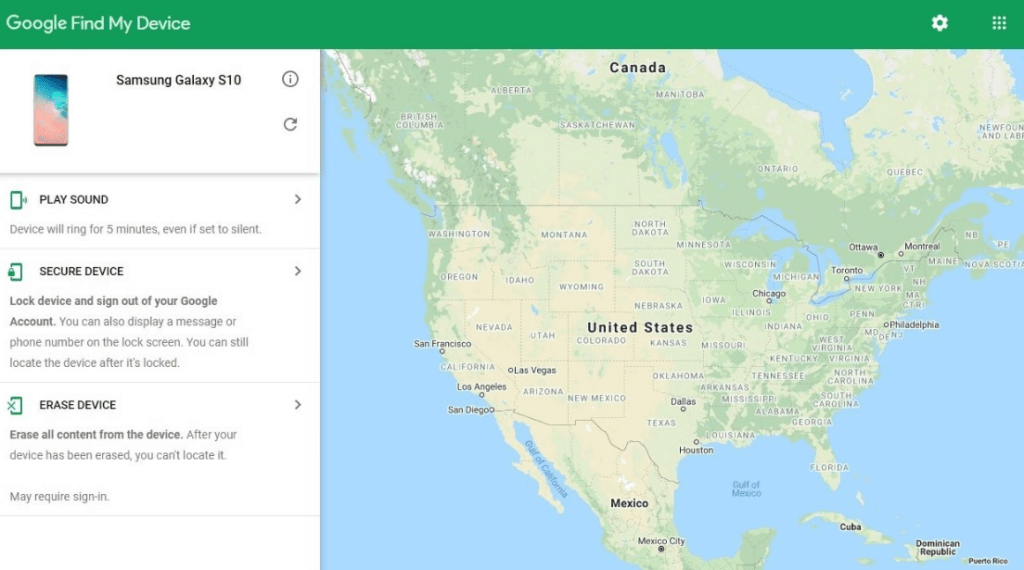Choose the ERASE DEVICE option
The height and width of the screenshot is (570, 1024).
[x=77, y=405]
